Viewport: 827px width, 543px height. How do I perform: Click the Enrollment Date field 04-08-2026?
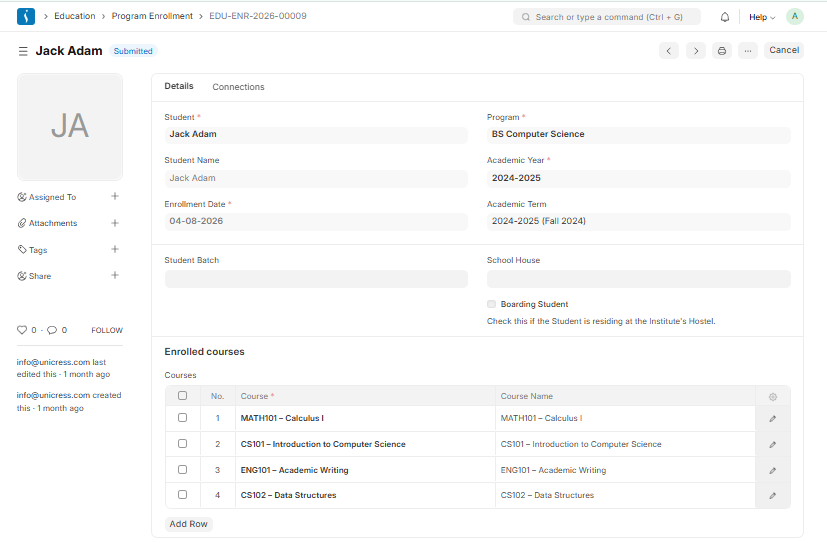point(316,221)
